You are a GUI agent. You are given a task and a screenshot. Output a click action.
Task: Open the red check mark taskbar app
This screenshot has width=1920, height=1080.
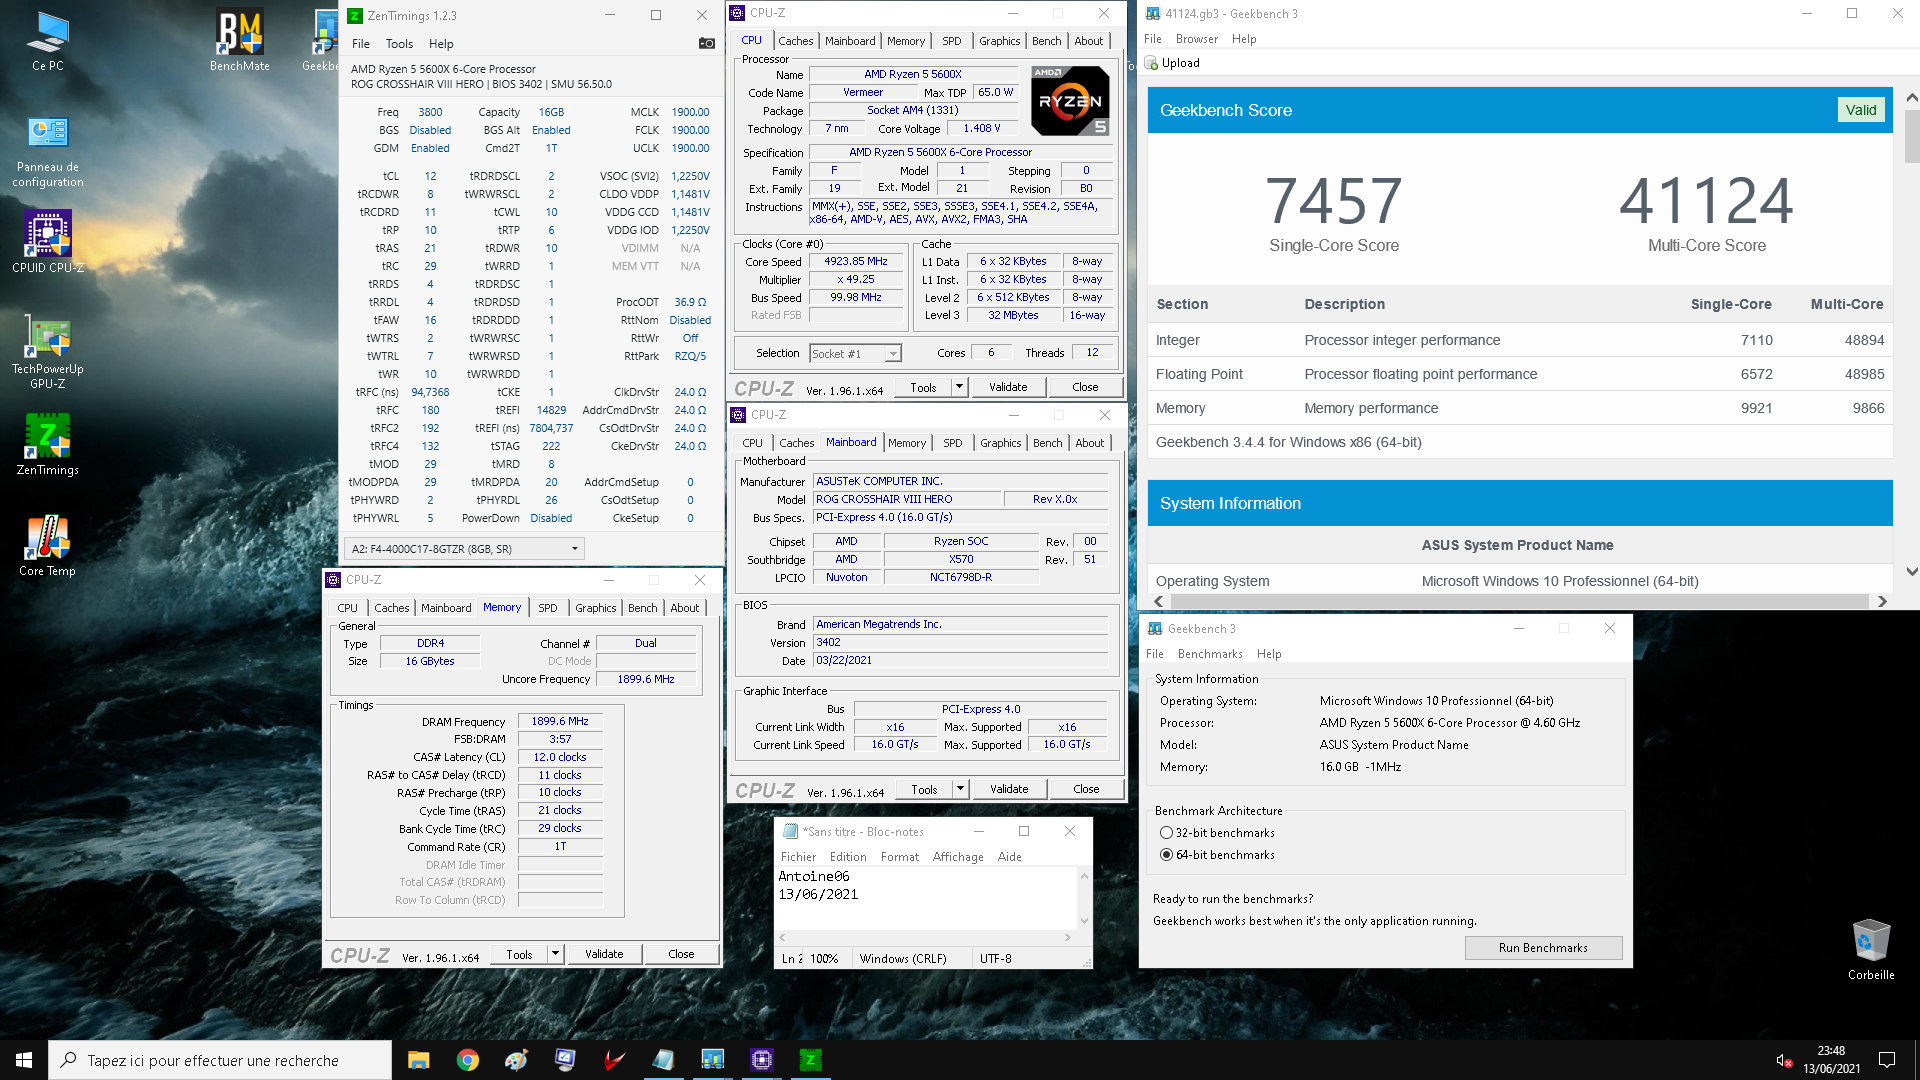point(614,1060)
